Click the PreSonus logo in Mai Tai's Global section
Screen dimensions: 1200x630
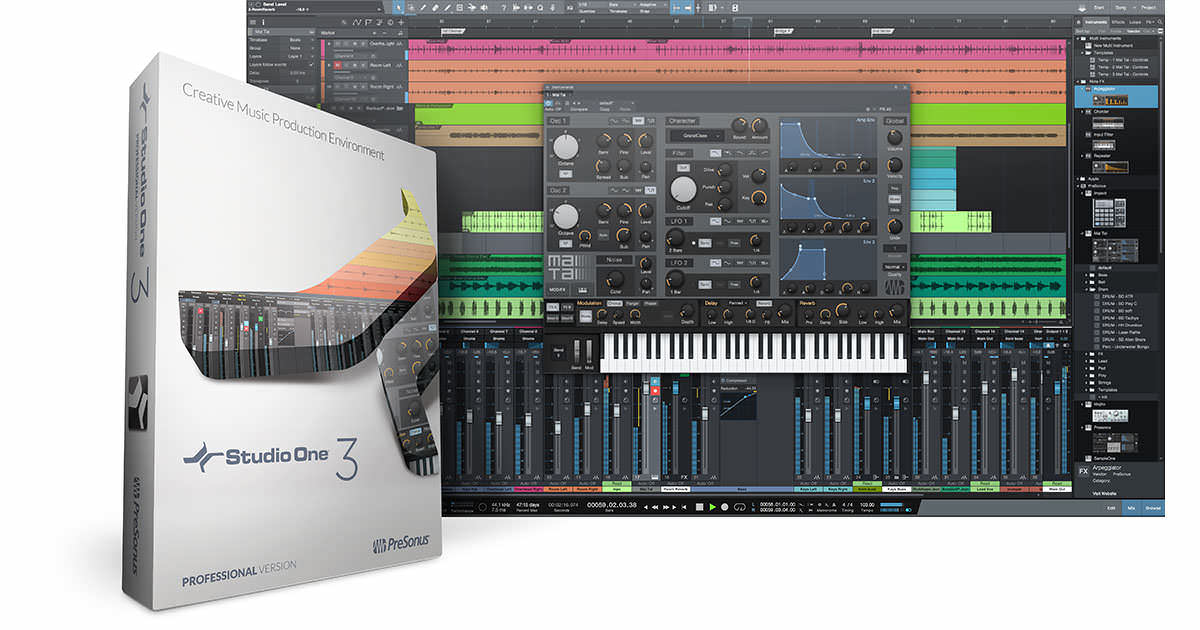[x=893, y=287]
